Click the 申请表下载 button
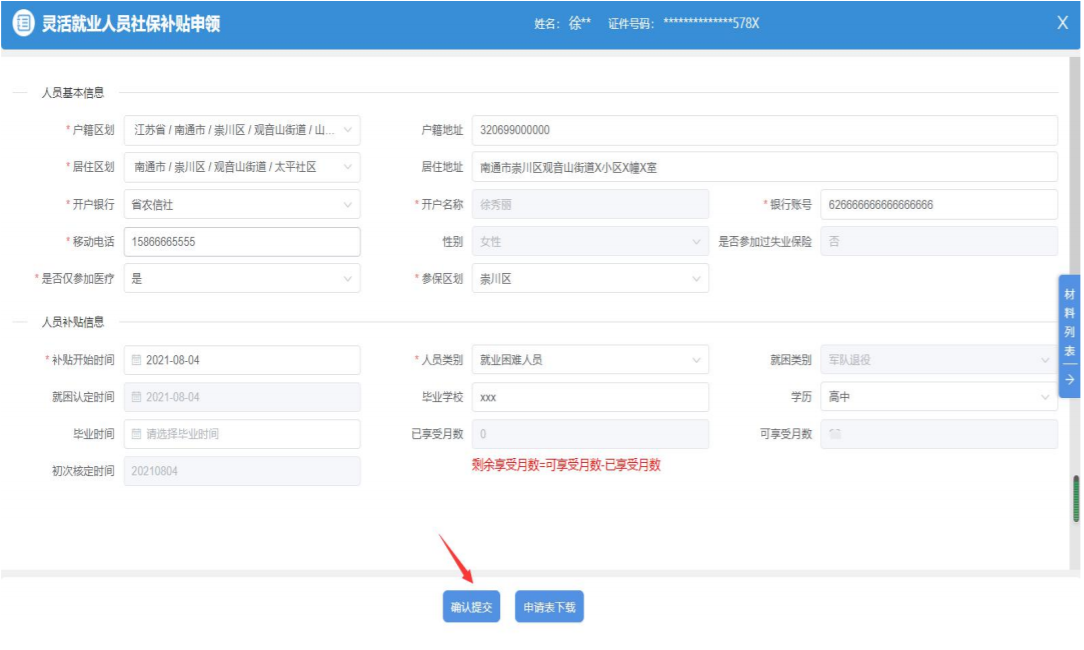Viewport: 1084px width, 650px height. pyautogui.click(x=549, y=607)
